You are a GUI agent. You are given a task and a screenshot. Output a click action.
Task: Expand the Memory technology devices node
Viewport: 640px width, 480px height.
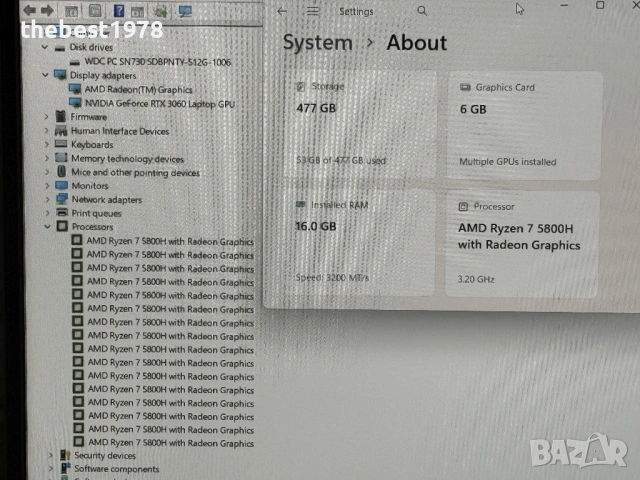tap(47, 158)
